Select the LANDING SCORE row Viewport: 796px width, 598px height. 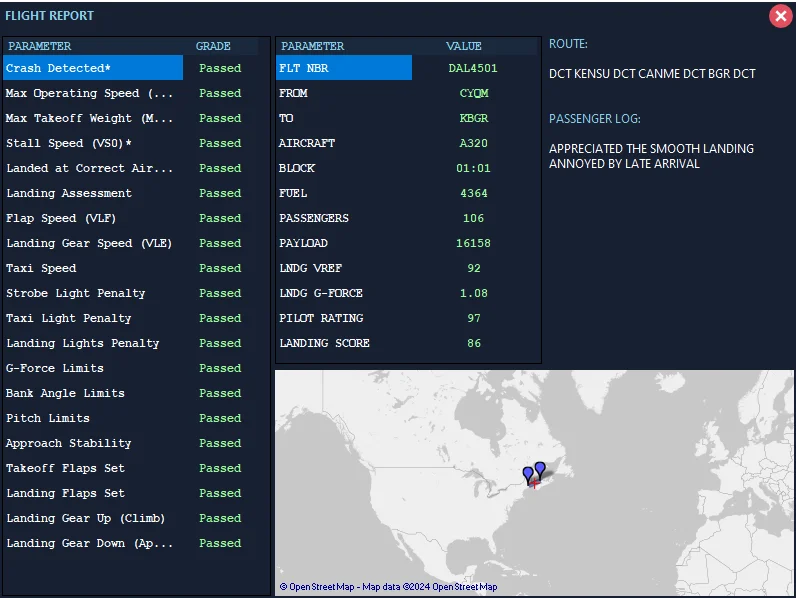(x=406, y=343)
